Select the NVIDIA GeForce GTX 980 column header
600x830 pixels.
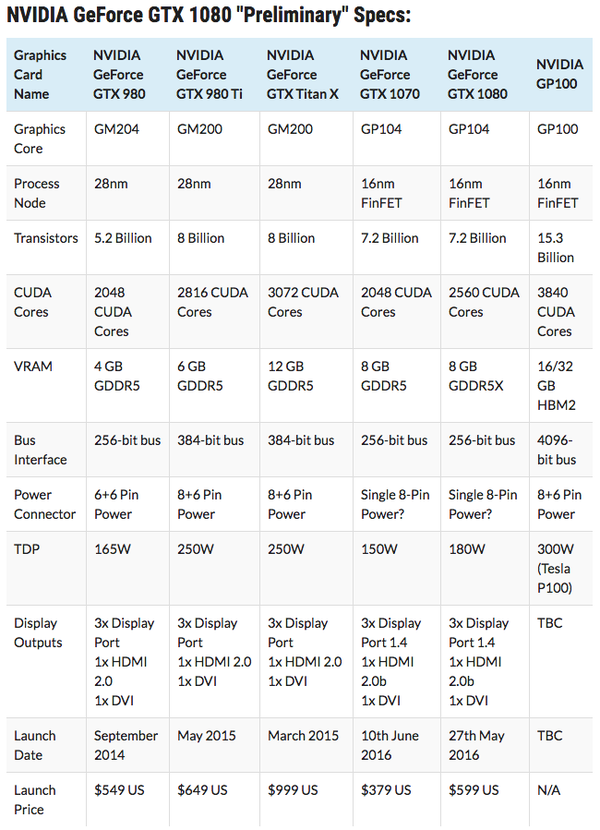[119, 75]
